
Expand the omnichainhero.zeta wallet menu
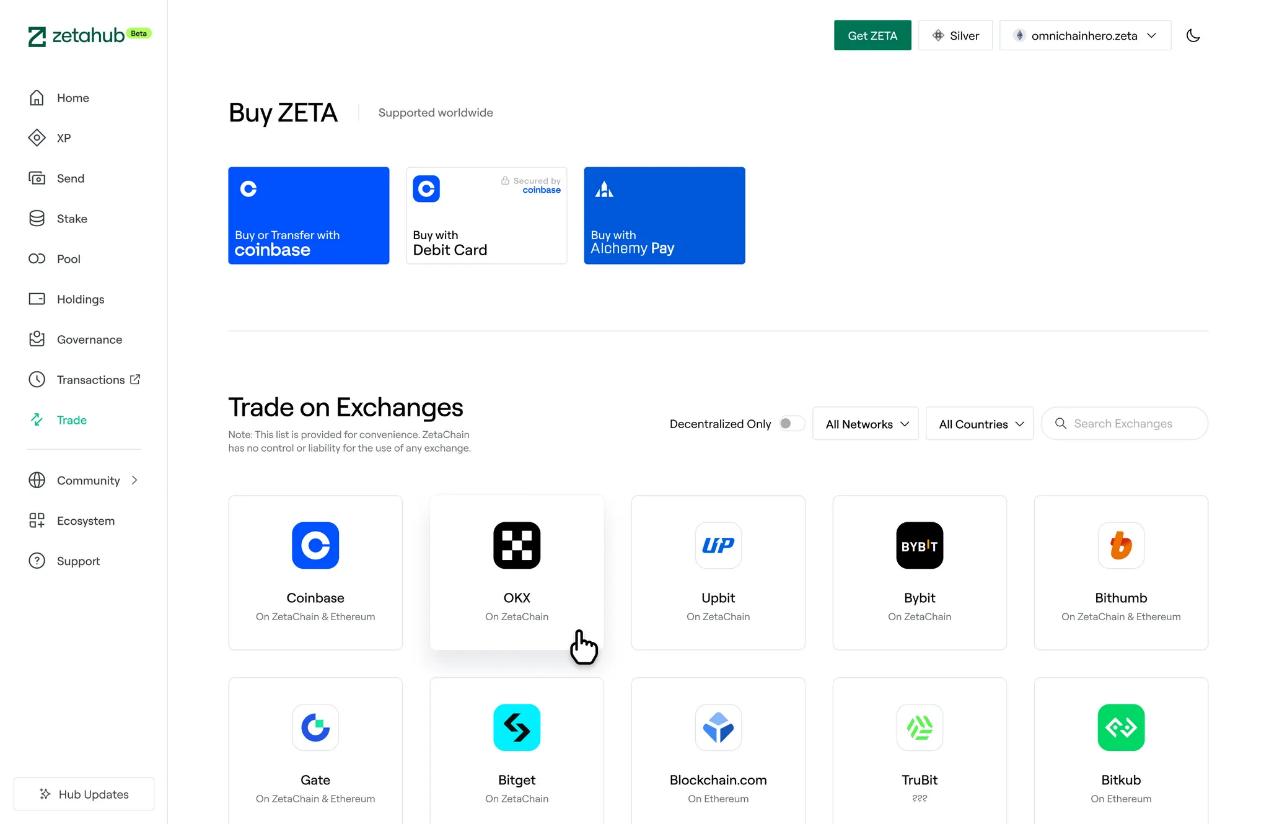pyautogui.click(x=1085, y=35)
